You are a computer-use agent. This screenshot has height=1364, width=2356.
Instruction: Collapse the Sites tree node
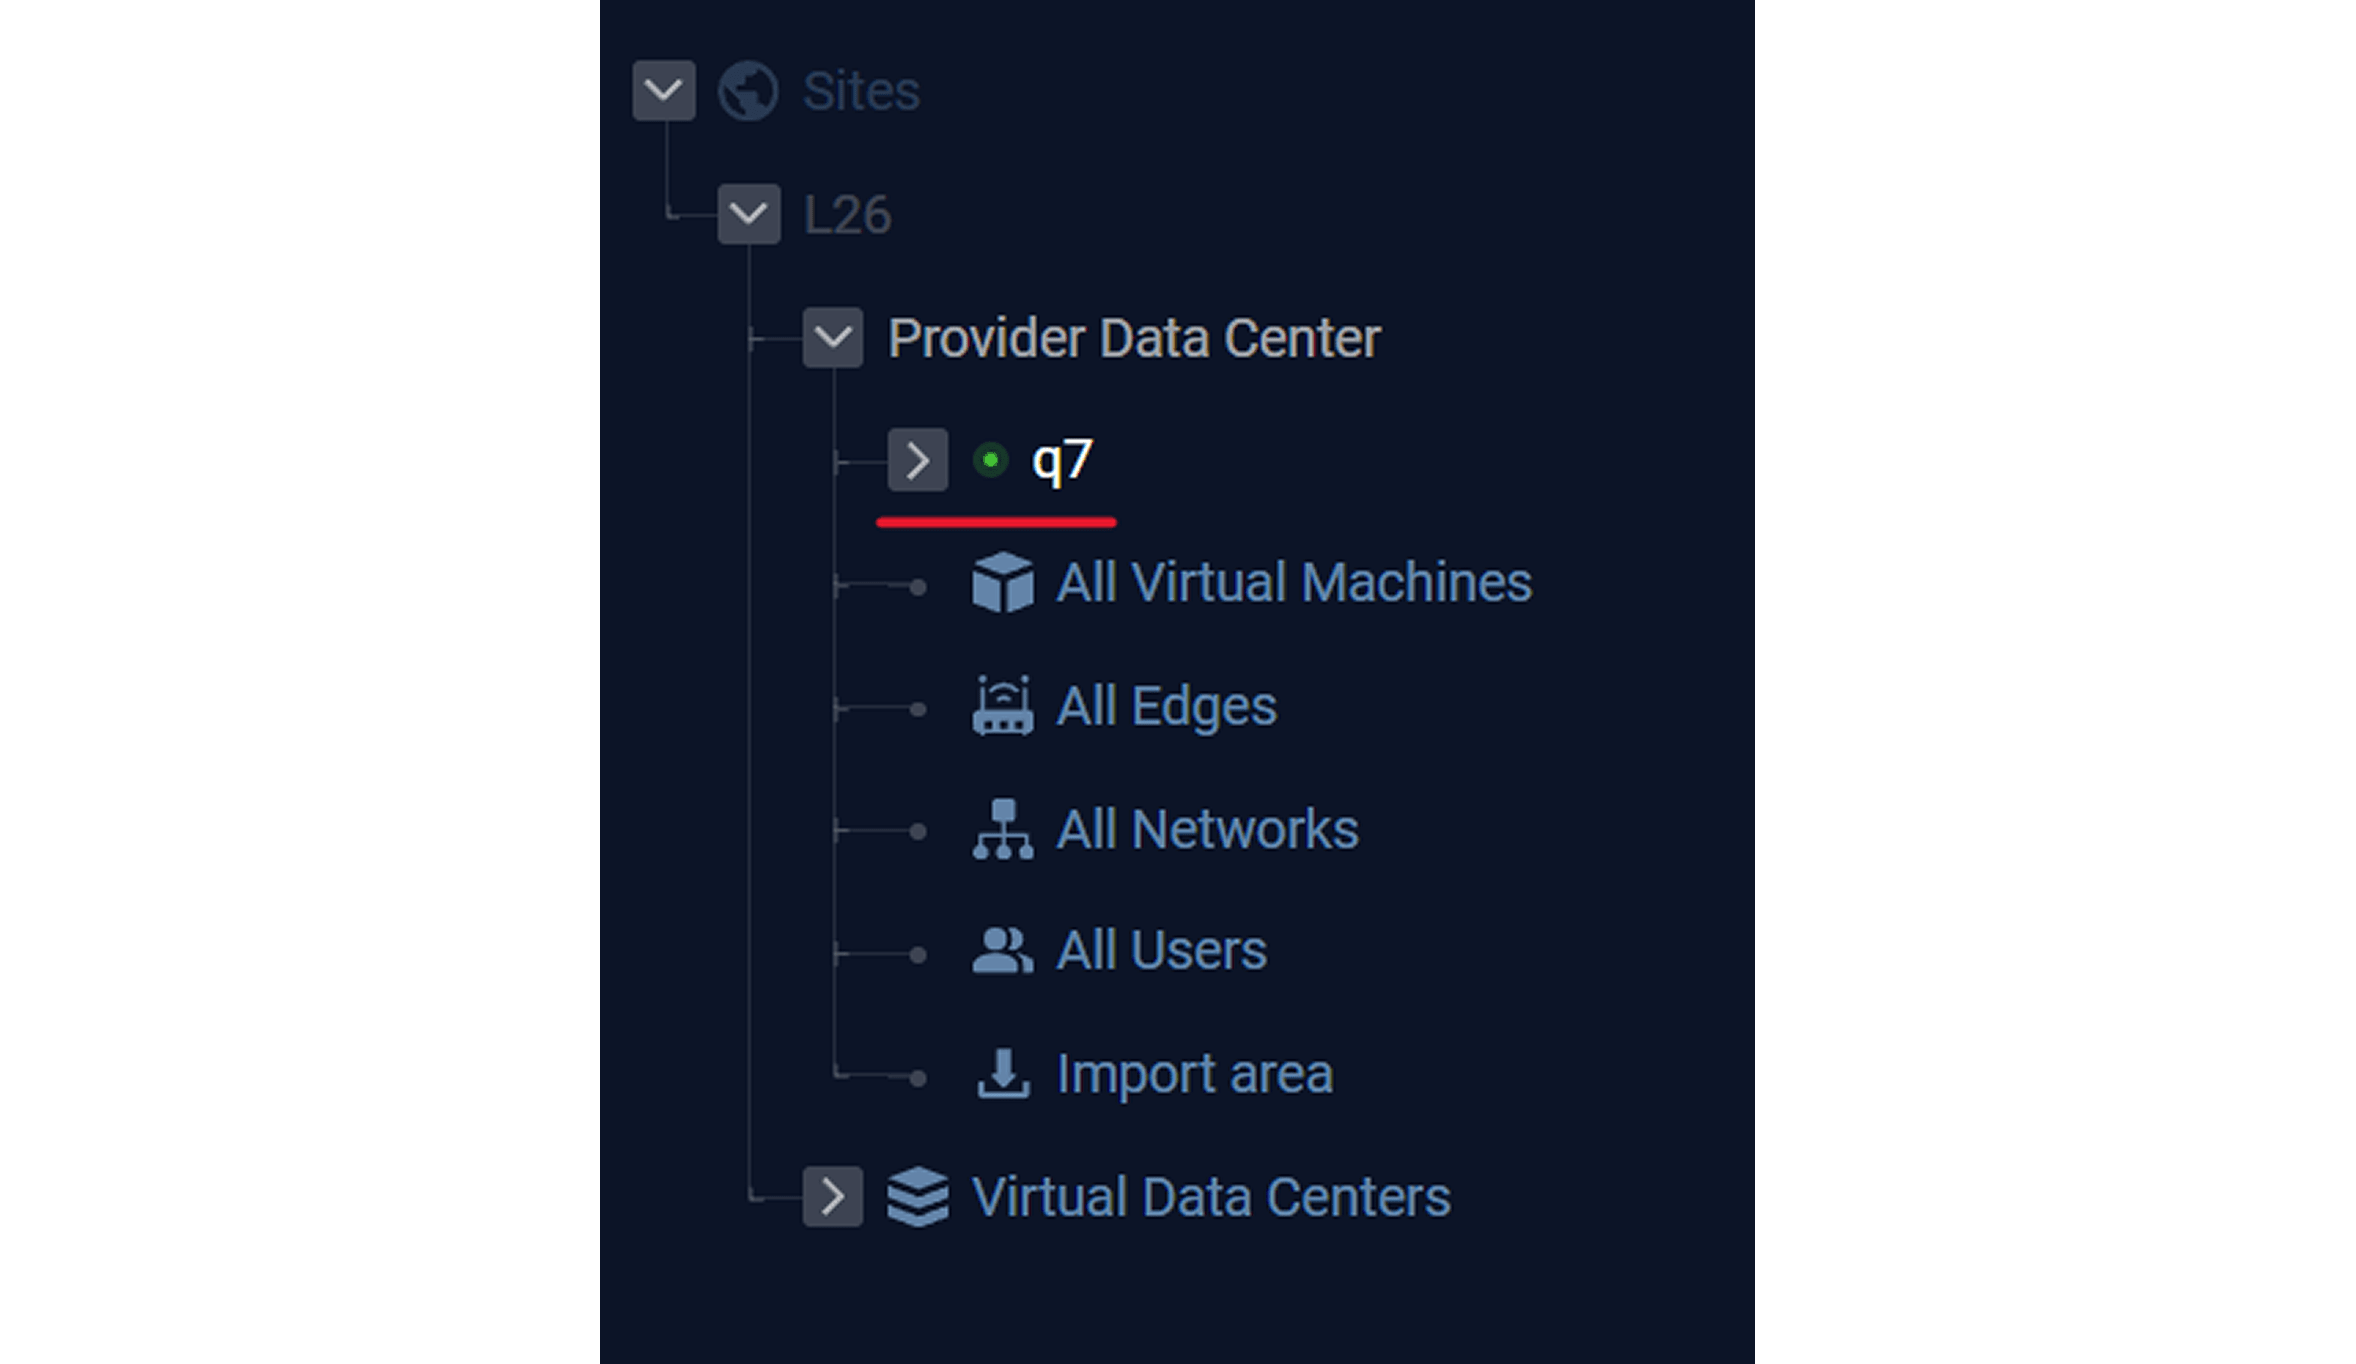(664, 91)
